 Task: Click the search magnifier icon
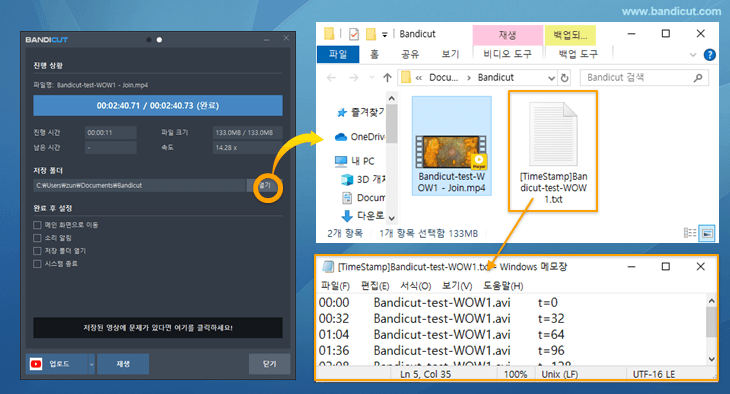(x=697, y=78)
